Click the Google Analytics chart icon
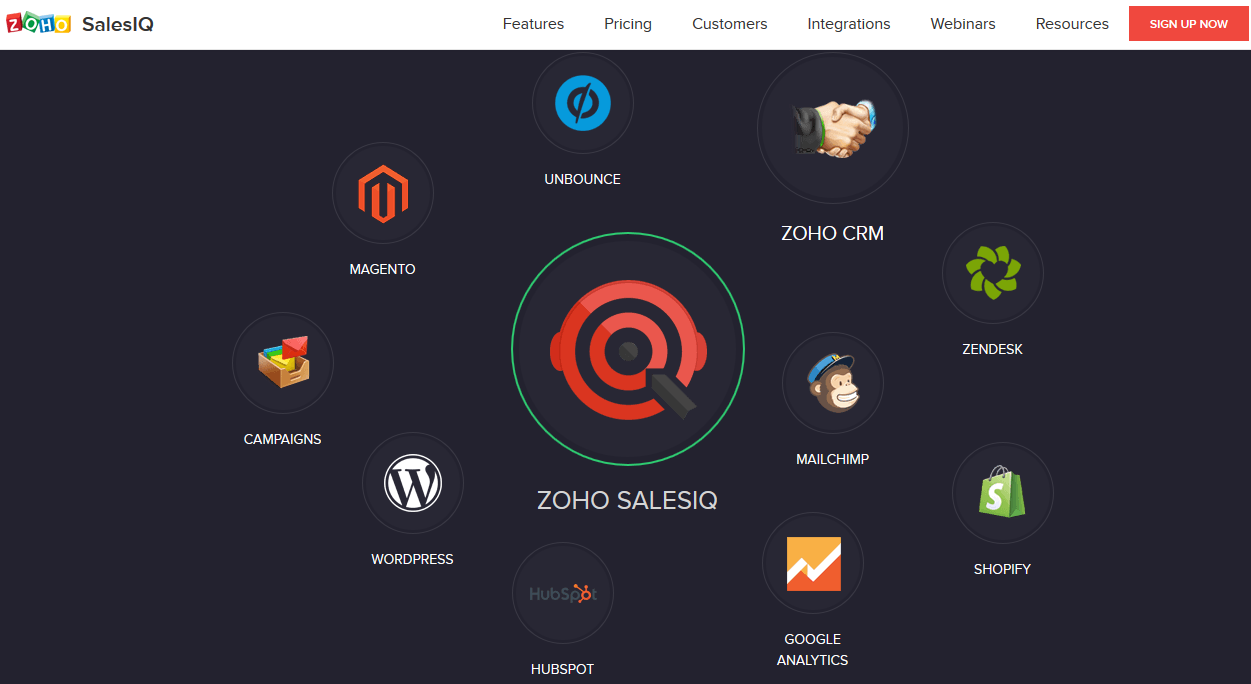Screen dimensions: 1251x684 click(x=813, y=563)
